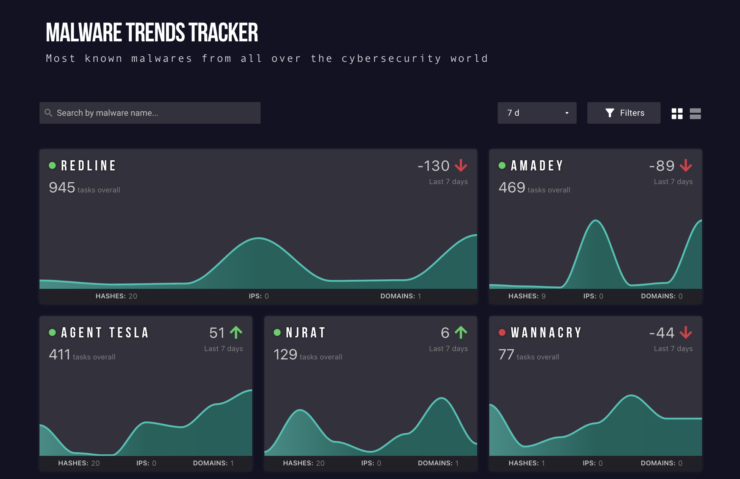Click Amadey DOMAINS: 0 footer entry
The width and height of the screenshot is (740, 479).
(662, 296)
